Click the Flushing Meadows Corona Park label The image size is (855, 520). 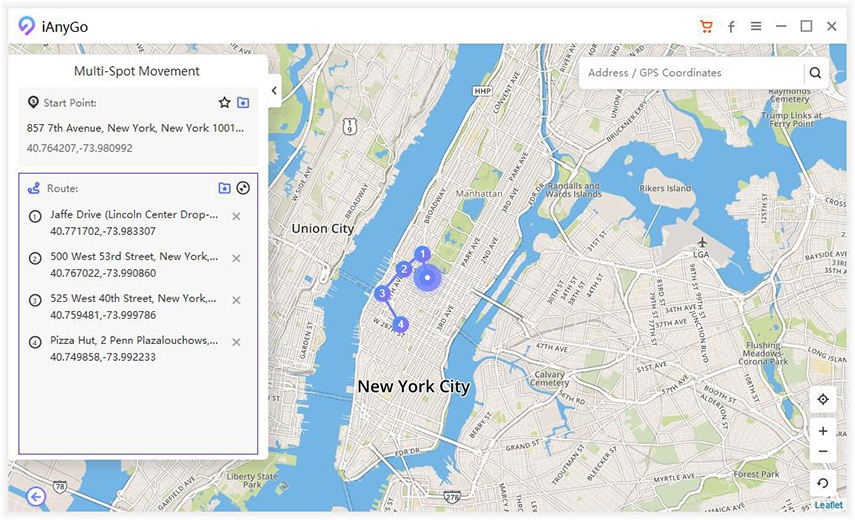(x=763, y=353)
